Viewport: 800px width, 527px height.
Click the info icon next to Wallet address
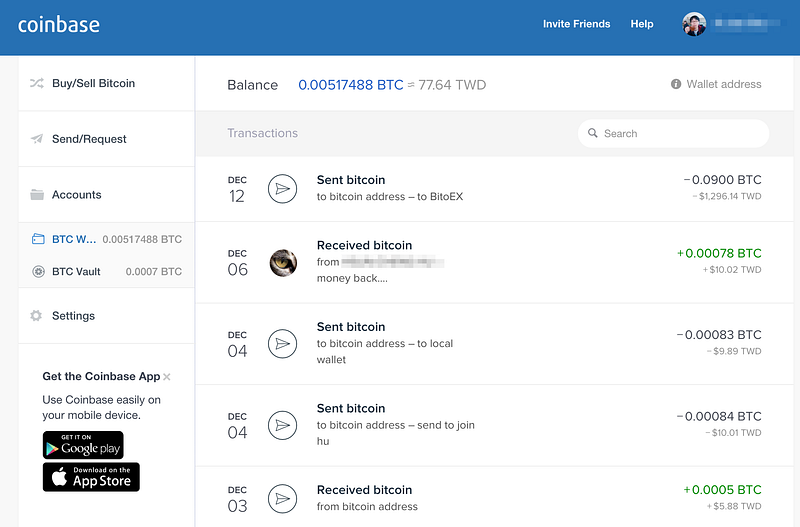point(676,85)
